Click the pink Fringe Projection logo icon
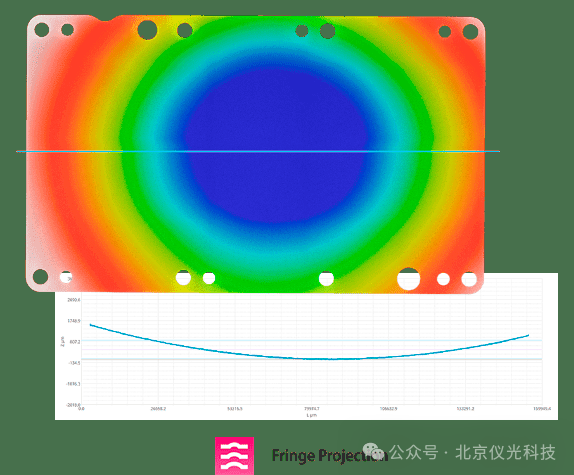574x475 pixels. tap(234, 456)
